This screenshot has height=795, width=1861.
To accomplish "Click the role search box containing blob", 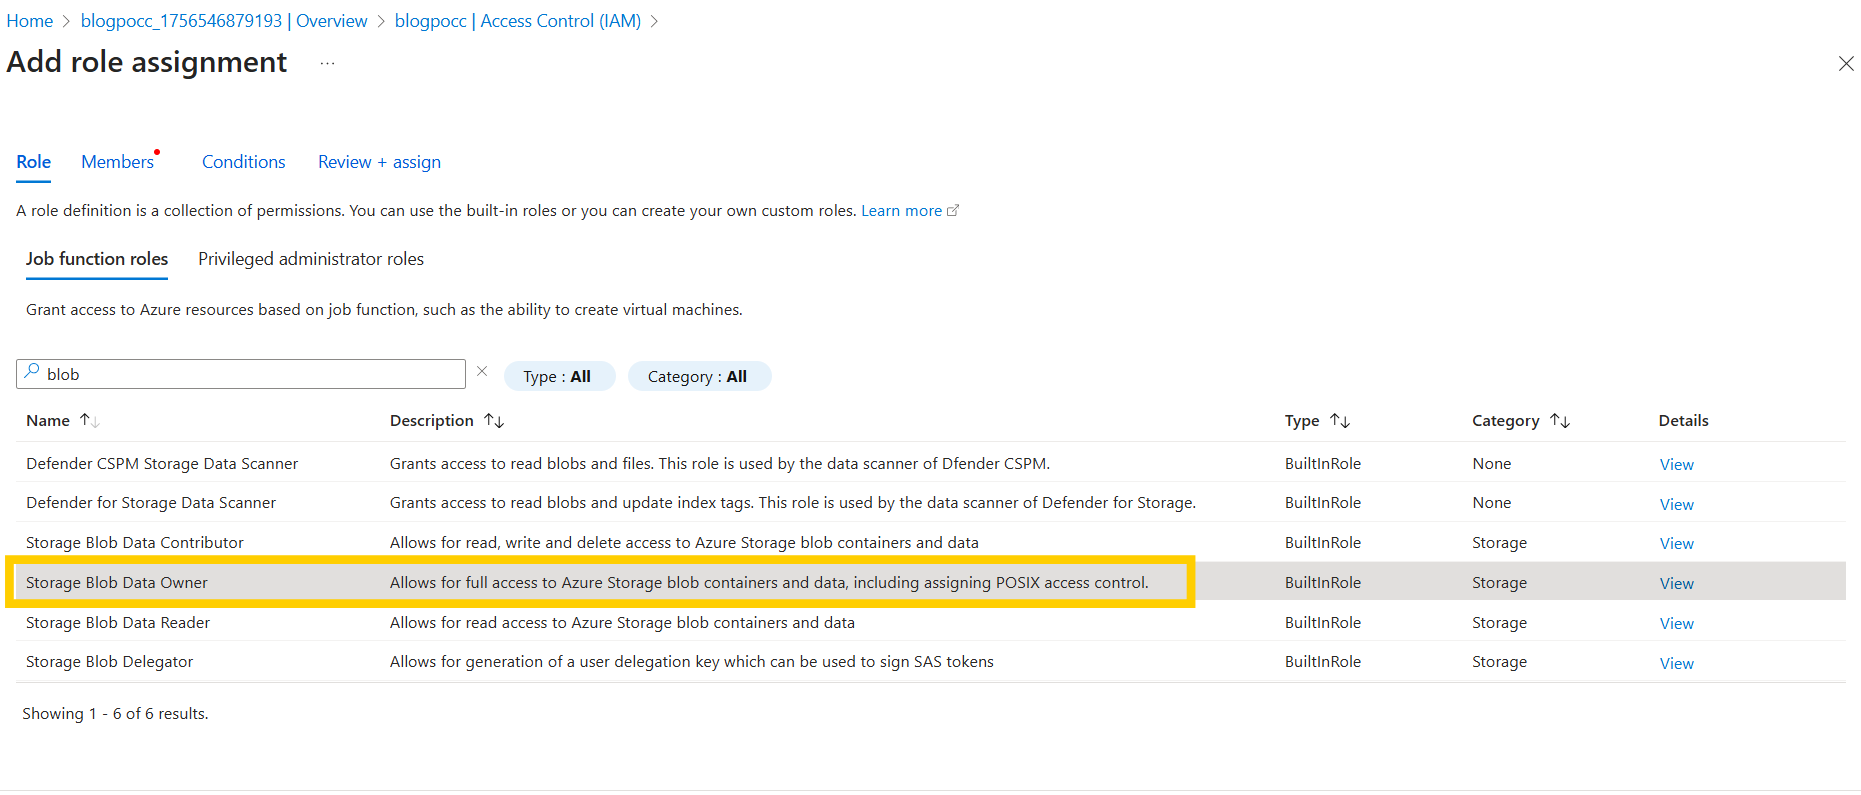I will tap(250, 374).
